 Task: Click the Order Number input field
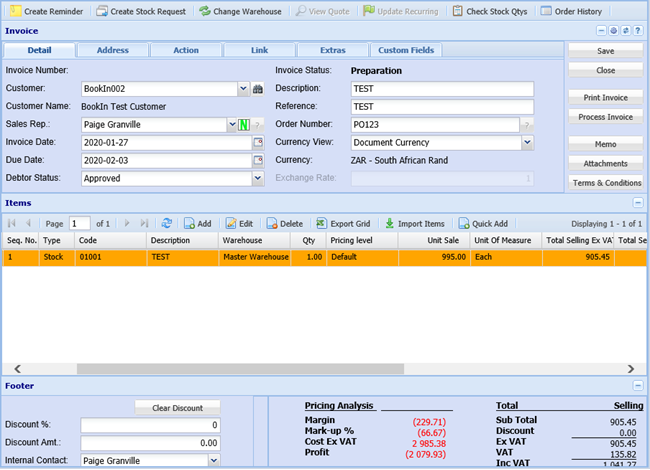click(x=434, y=125)
